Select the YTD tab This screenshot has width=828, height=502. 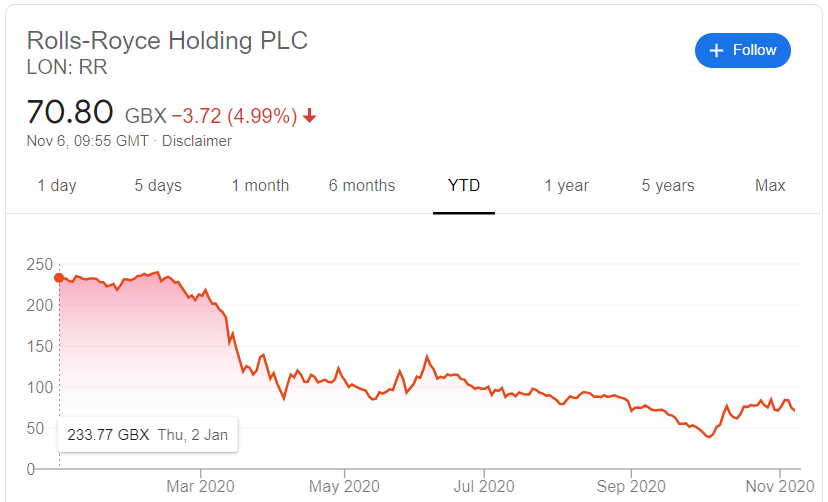coord(464,186)
